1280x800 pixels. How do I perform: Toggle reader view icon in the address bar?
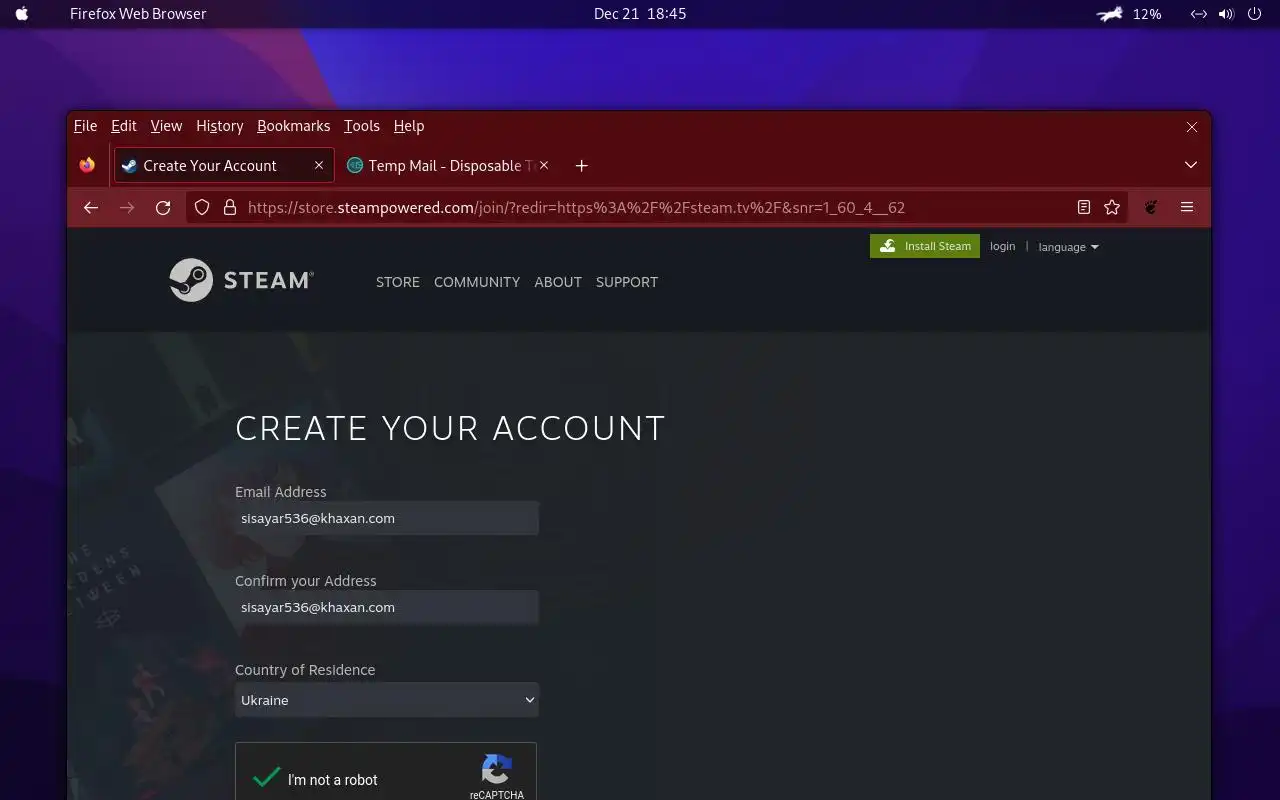click(1083, 207)
